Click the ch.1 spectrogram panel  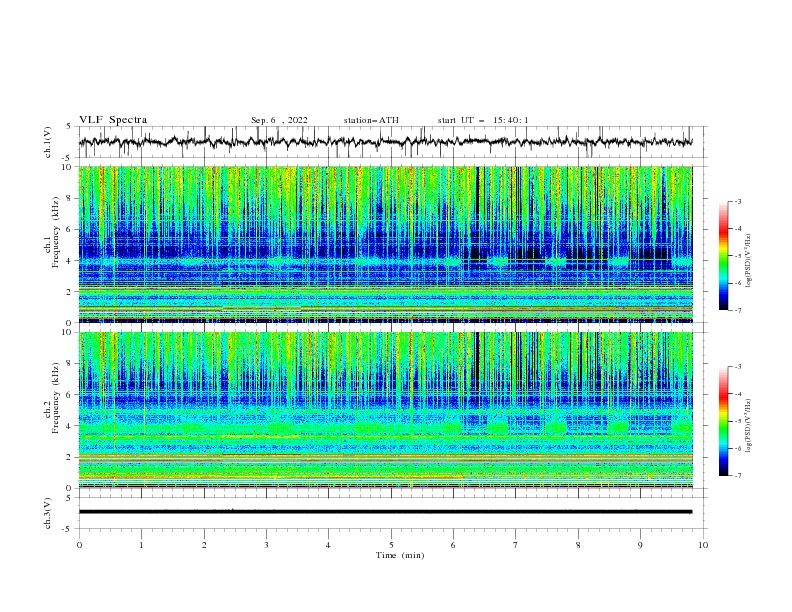click(x=385, y=244)
